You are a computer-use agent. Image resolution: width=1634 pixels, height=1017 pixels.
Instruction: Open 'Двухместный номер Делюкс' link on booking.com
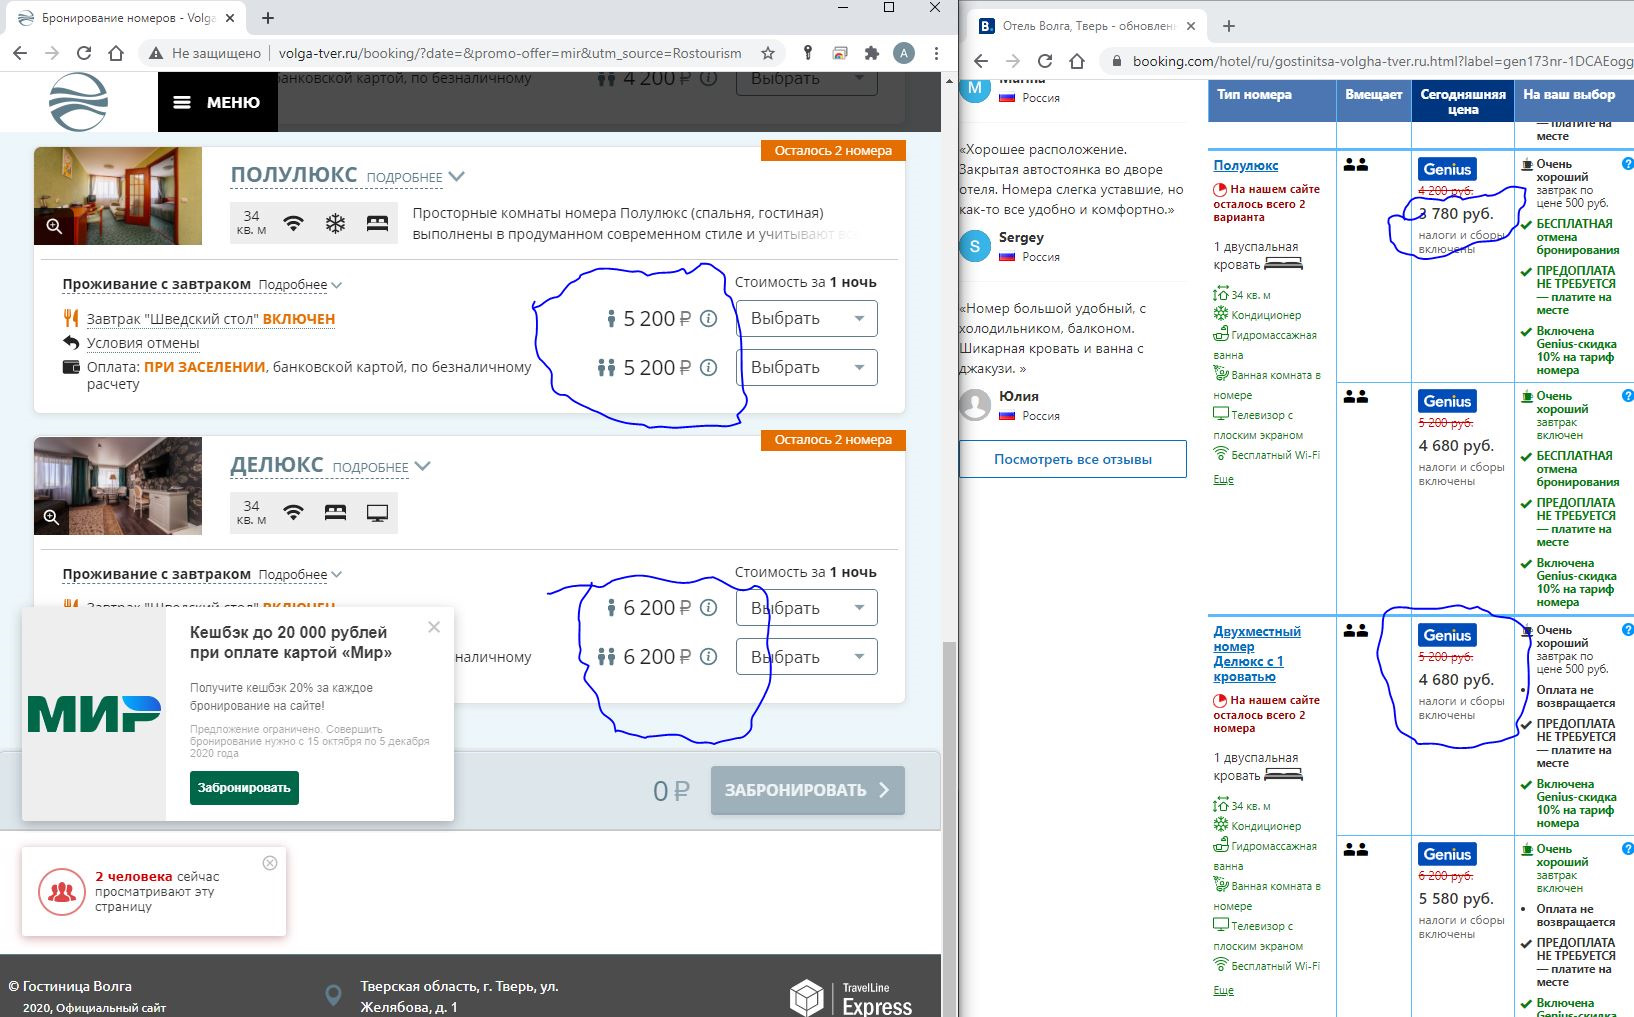[x=1257, y=654]
